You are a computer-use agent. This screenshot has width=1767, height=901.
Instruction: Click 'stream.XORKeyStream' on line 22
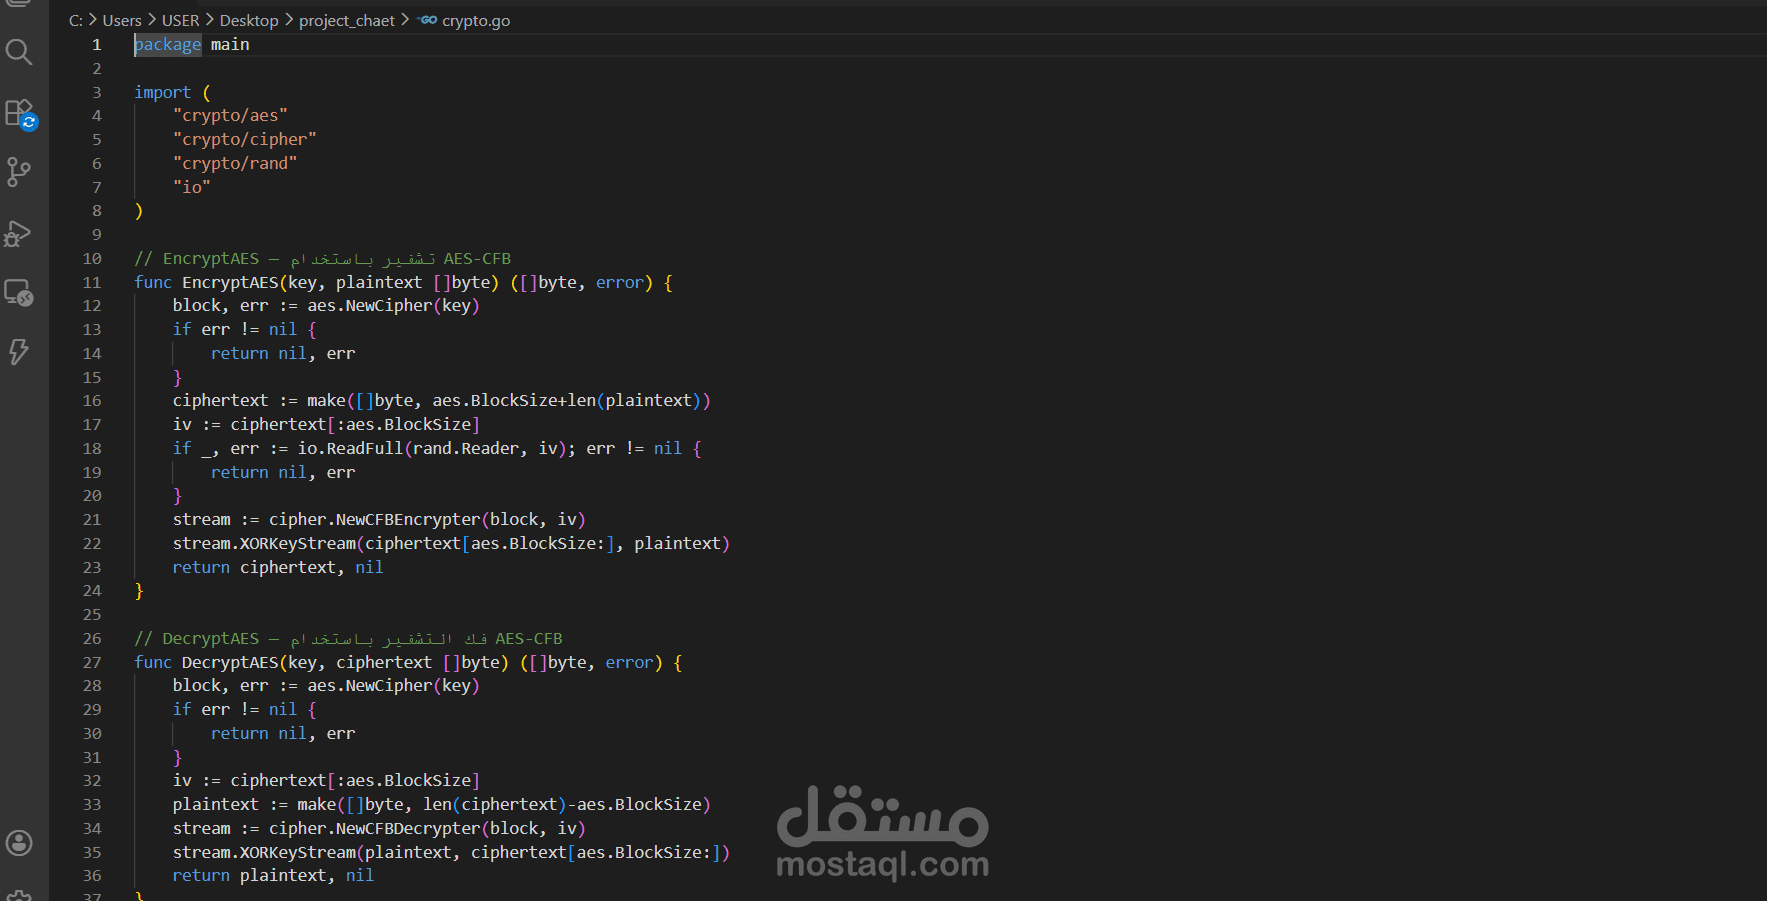(x=264, y=543)
